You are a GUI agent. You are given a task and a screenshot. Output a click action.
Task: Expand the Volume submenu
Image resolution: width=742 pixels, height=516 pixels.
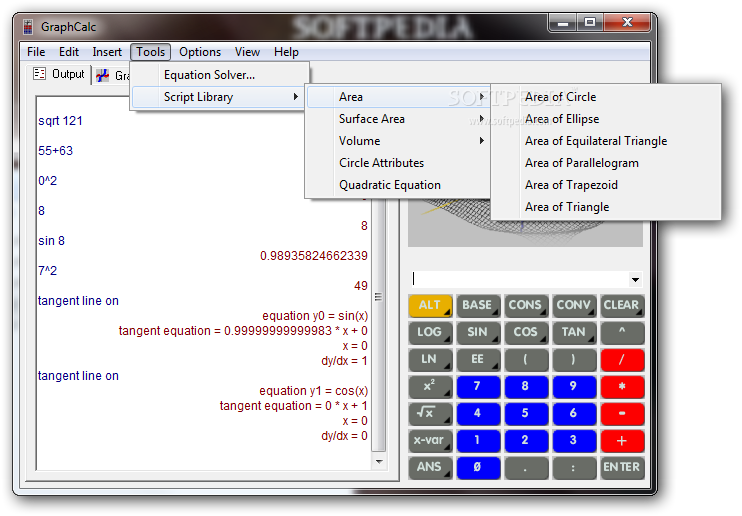point(398,141)
